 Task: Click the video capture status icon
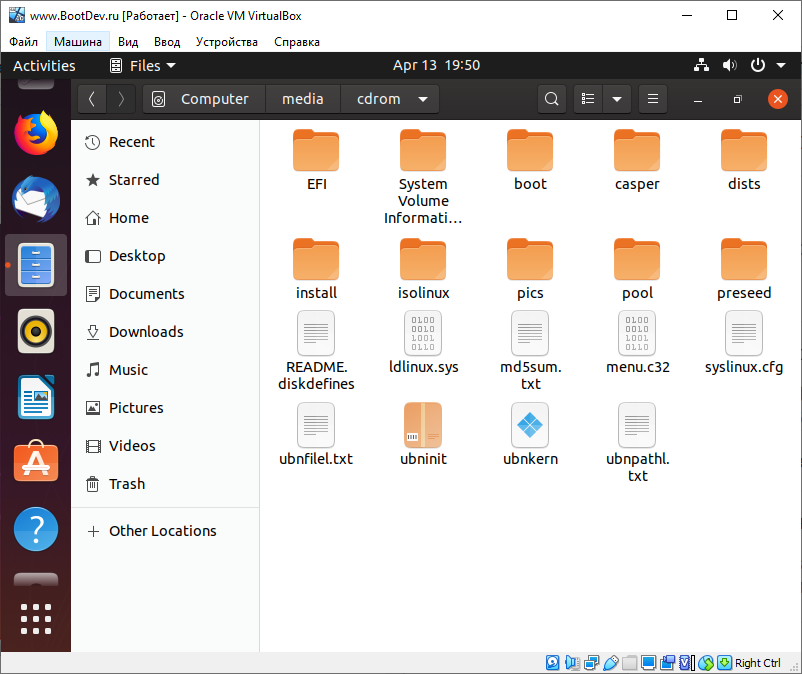(x=669, y=663)
